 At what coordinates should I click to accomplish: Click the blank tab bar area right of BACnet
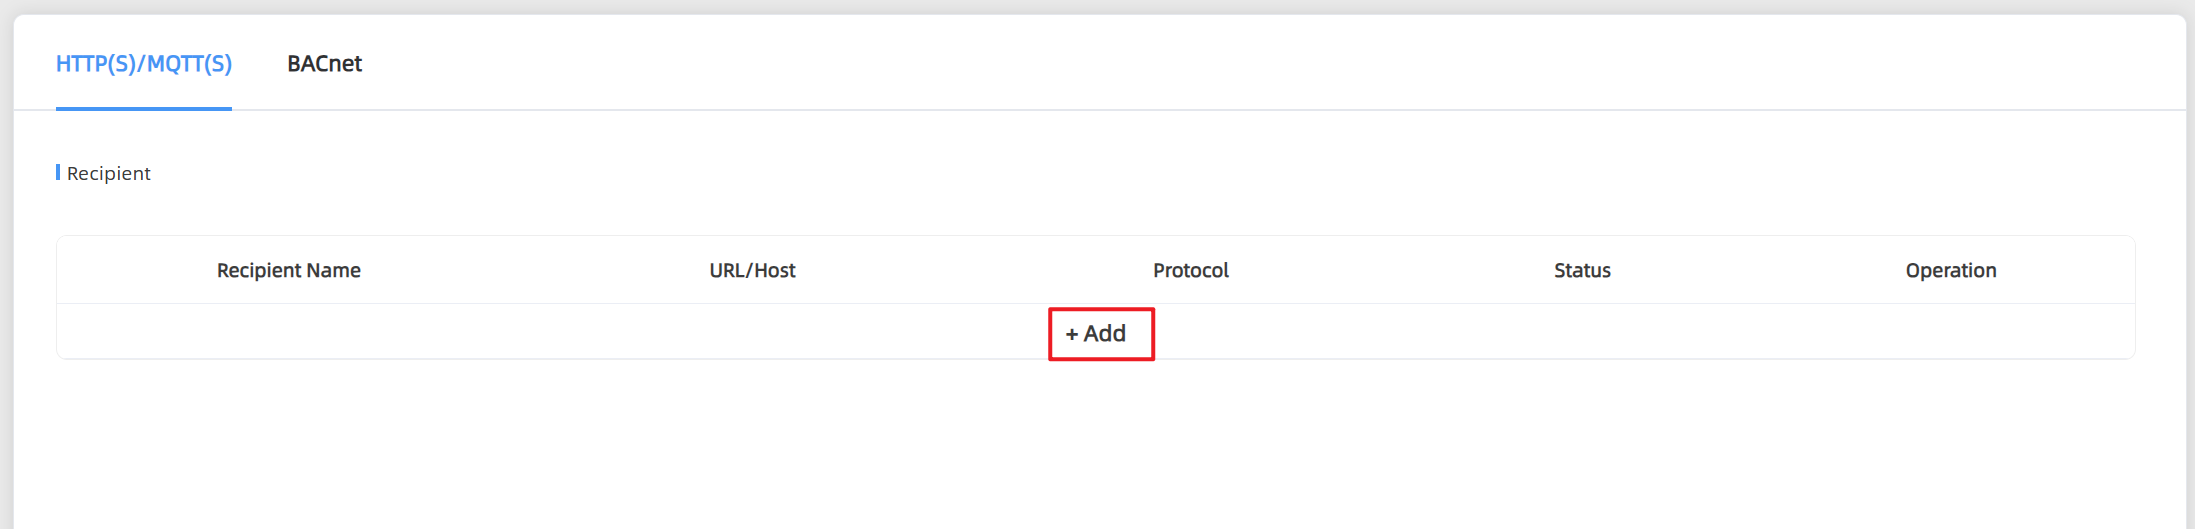click(x=1270, y=62)
